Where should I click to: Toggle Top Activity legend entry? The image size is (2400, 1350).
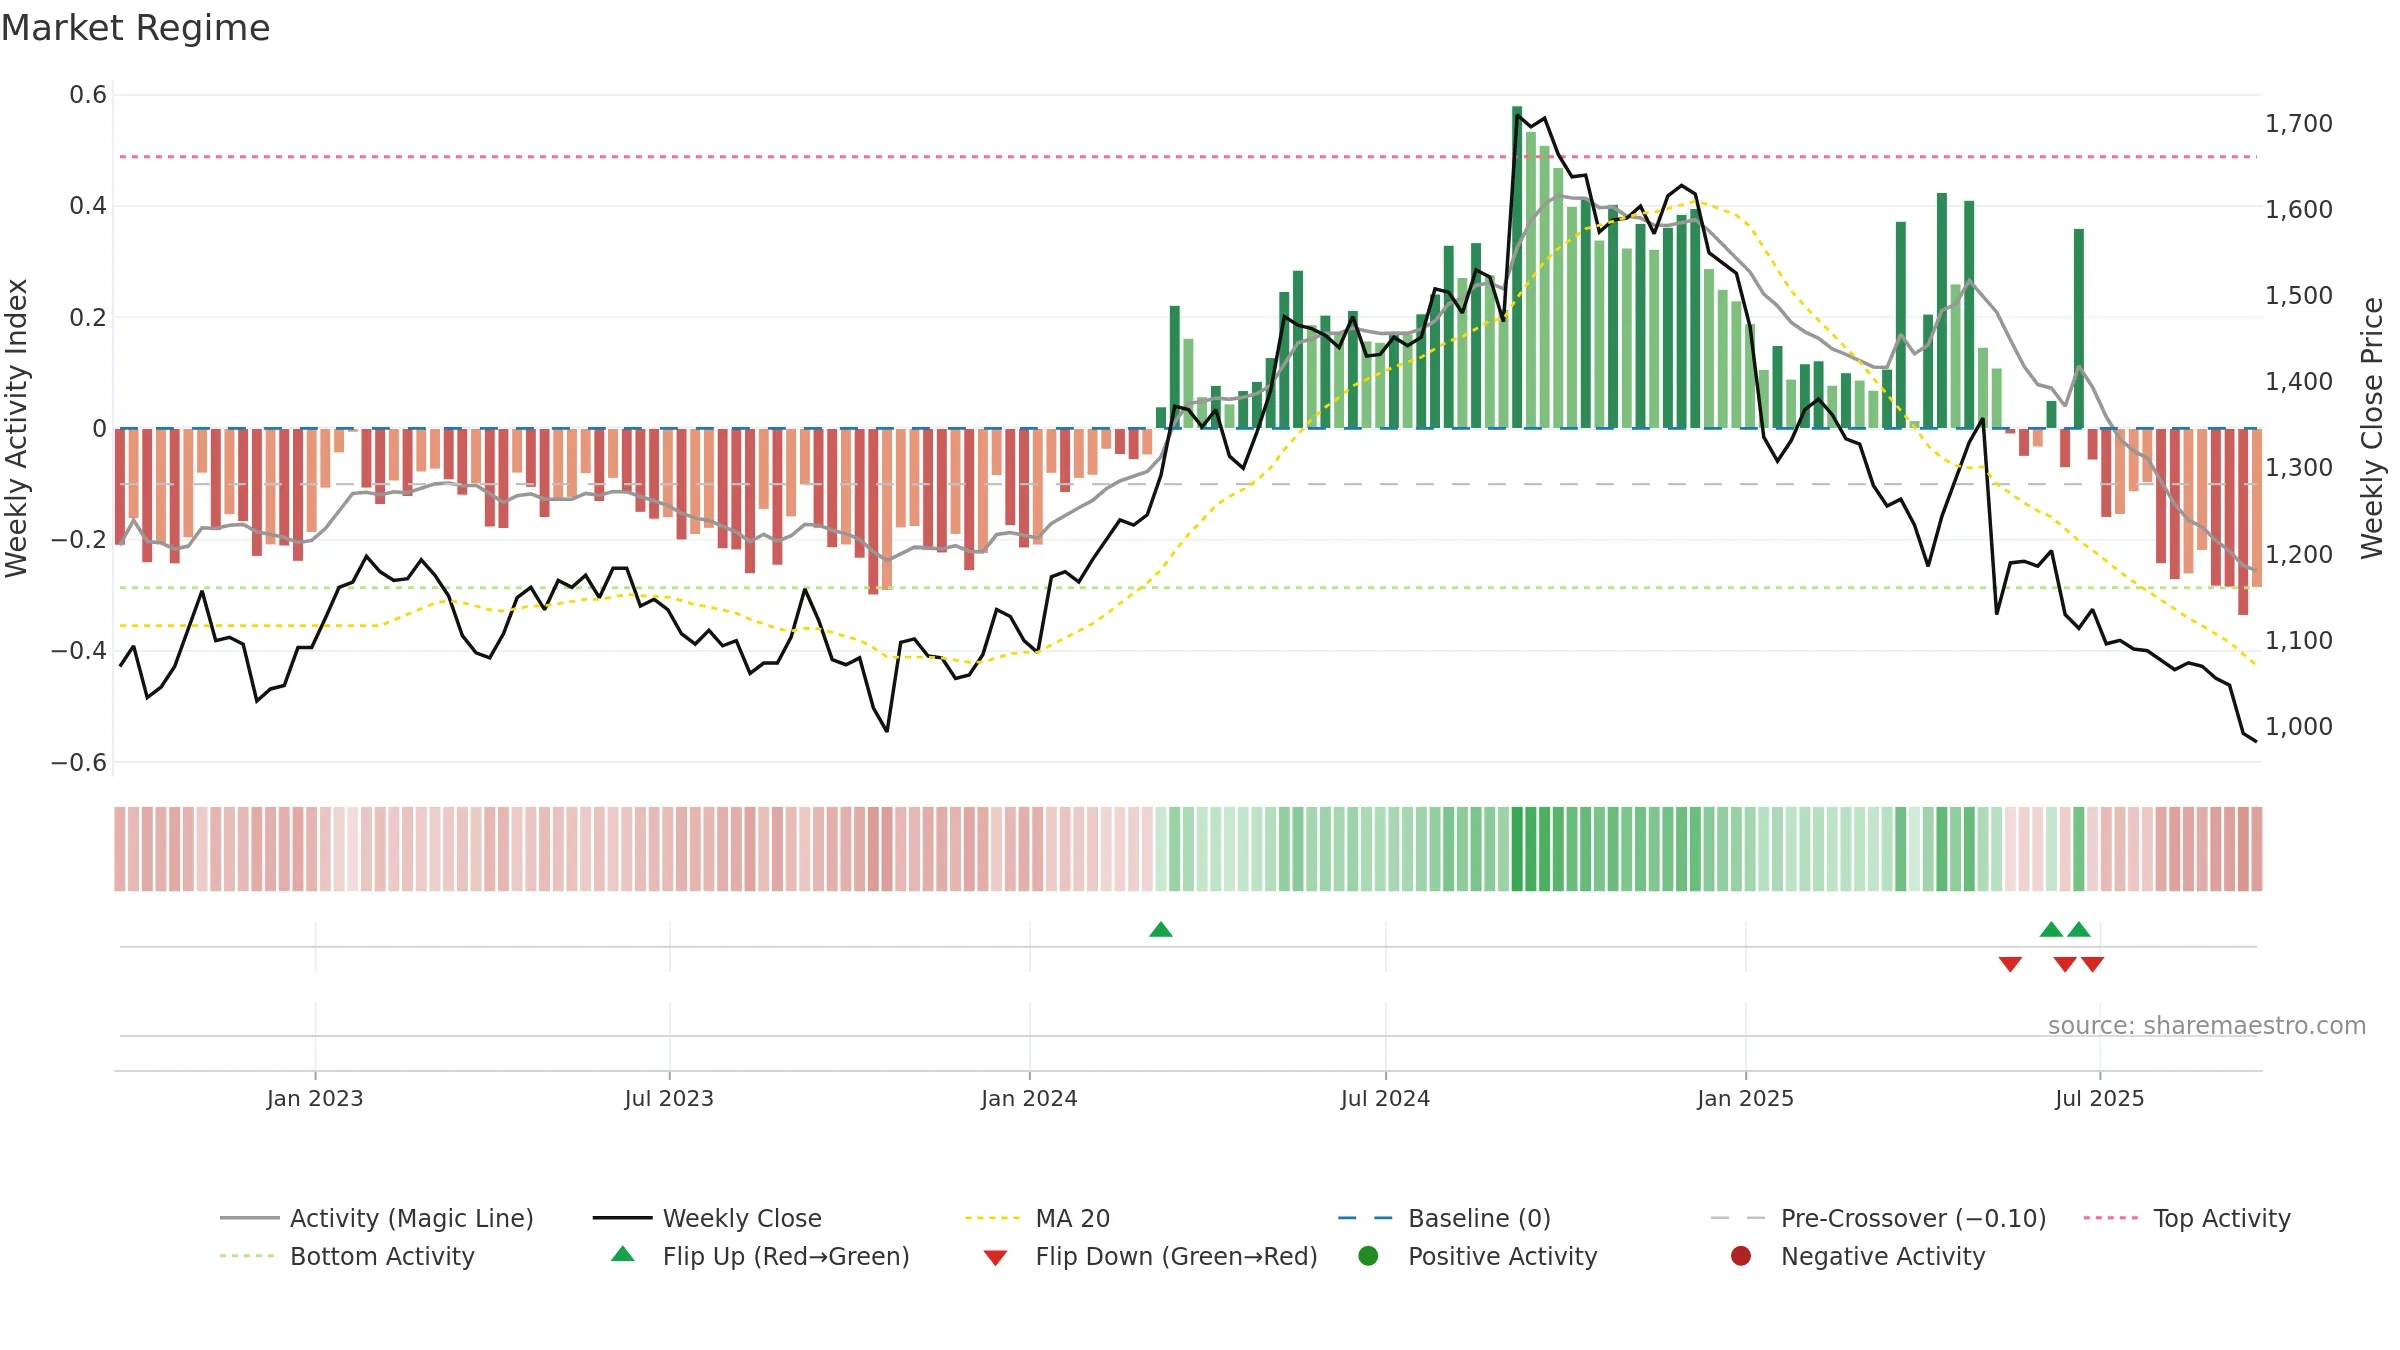(x=2187, y=1218)
